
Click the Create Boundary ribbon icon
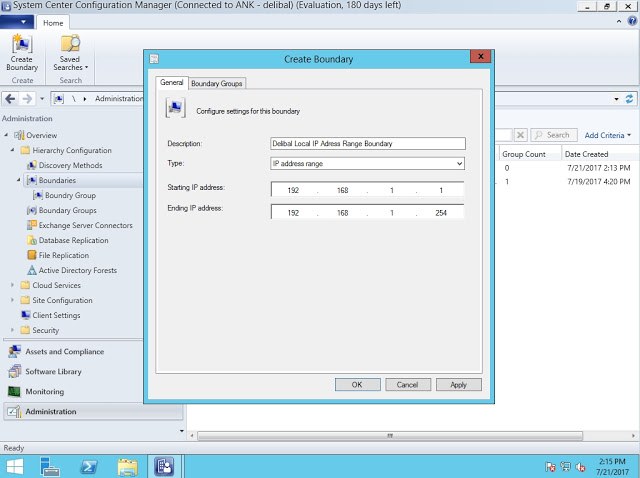coord(21,51)
